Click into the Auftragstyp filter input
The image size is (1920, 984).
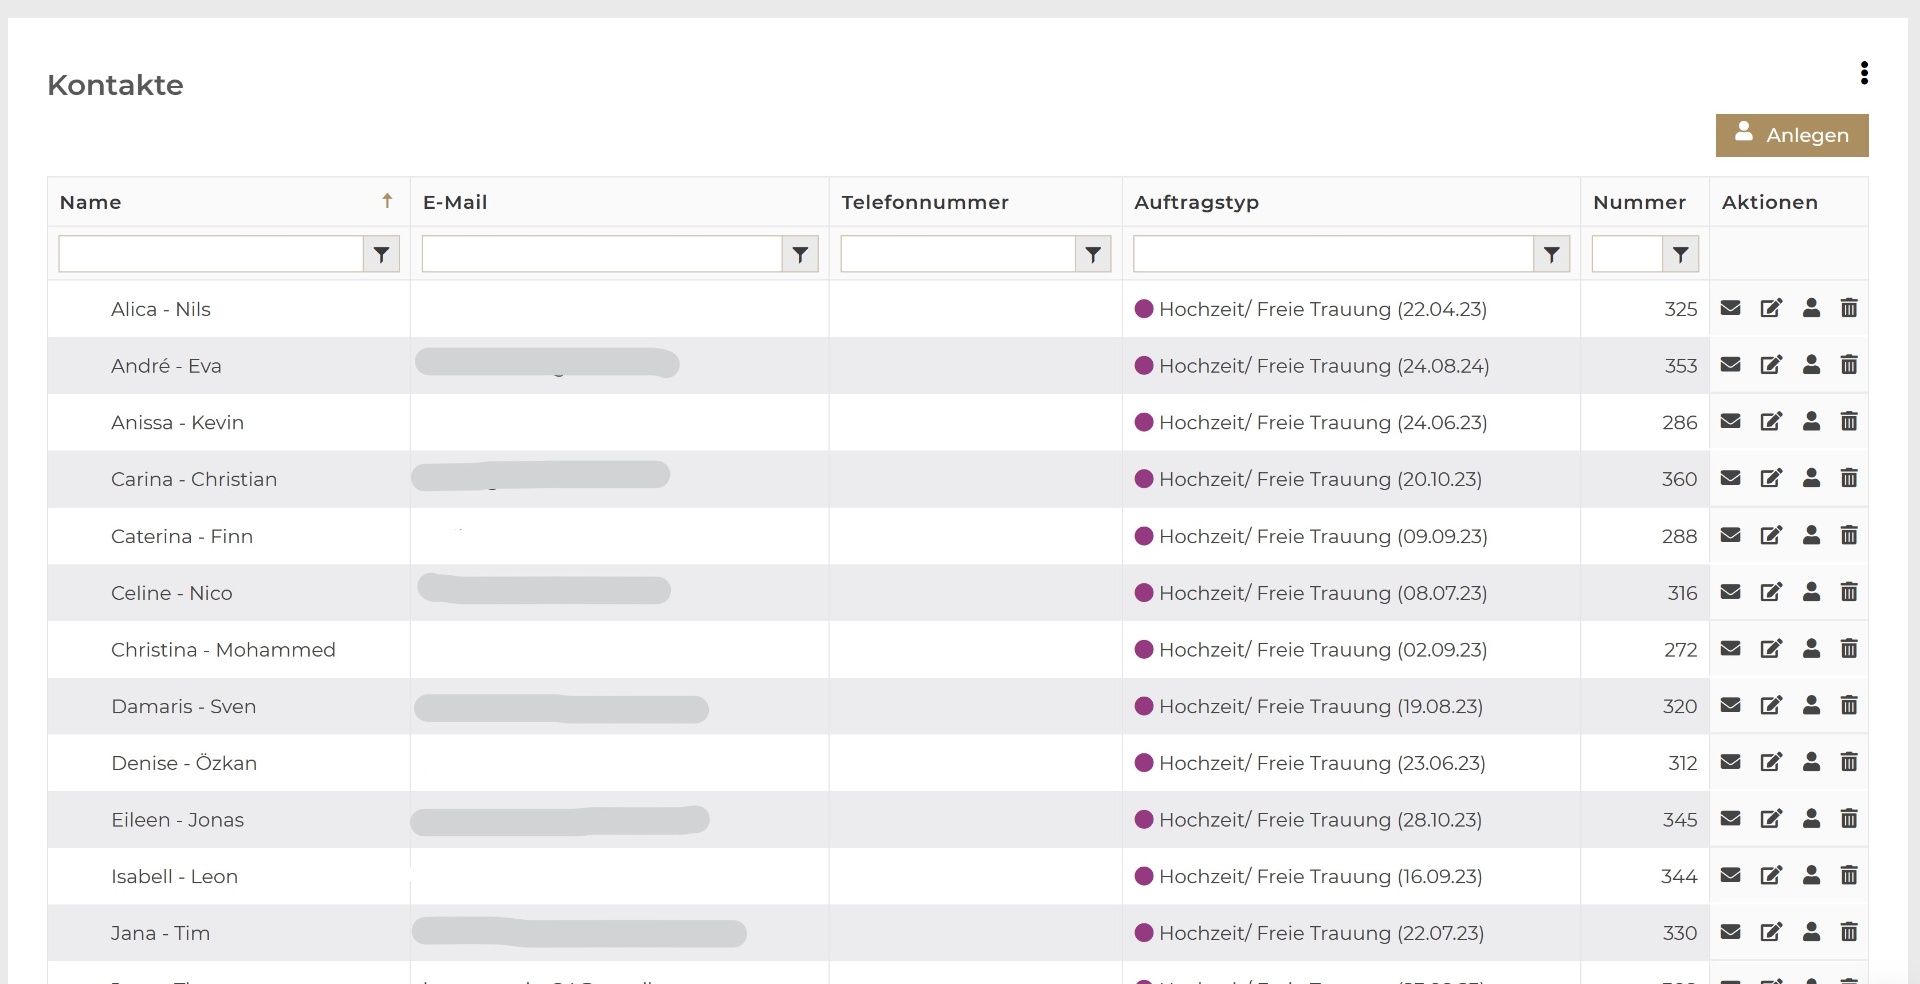(x=1333, y=255)
